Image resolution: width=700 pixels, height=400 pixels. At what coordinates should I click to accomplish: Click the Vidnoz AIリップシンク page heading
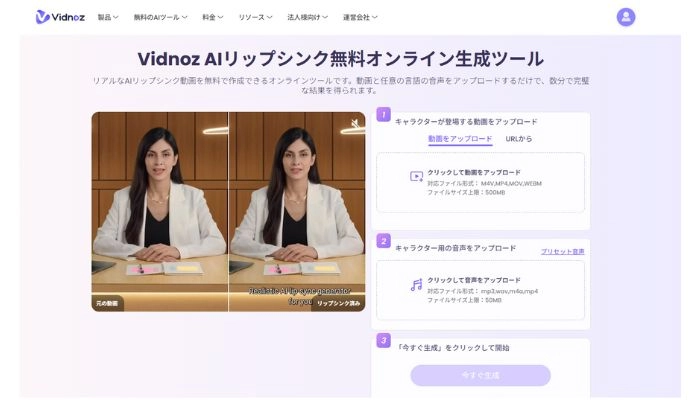click(341, 59)
